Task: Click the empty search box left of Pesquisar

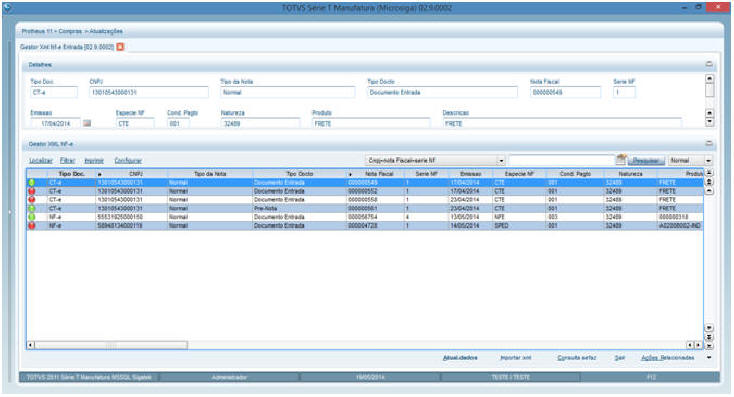Action: click(x=561, y=161)
